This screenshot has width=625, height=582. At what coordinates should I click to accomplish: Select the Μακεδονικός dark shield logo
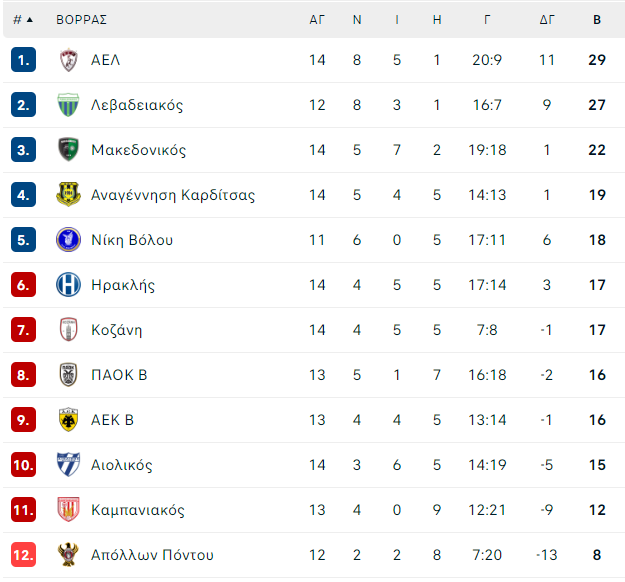(68, 150)
